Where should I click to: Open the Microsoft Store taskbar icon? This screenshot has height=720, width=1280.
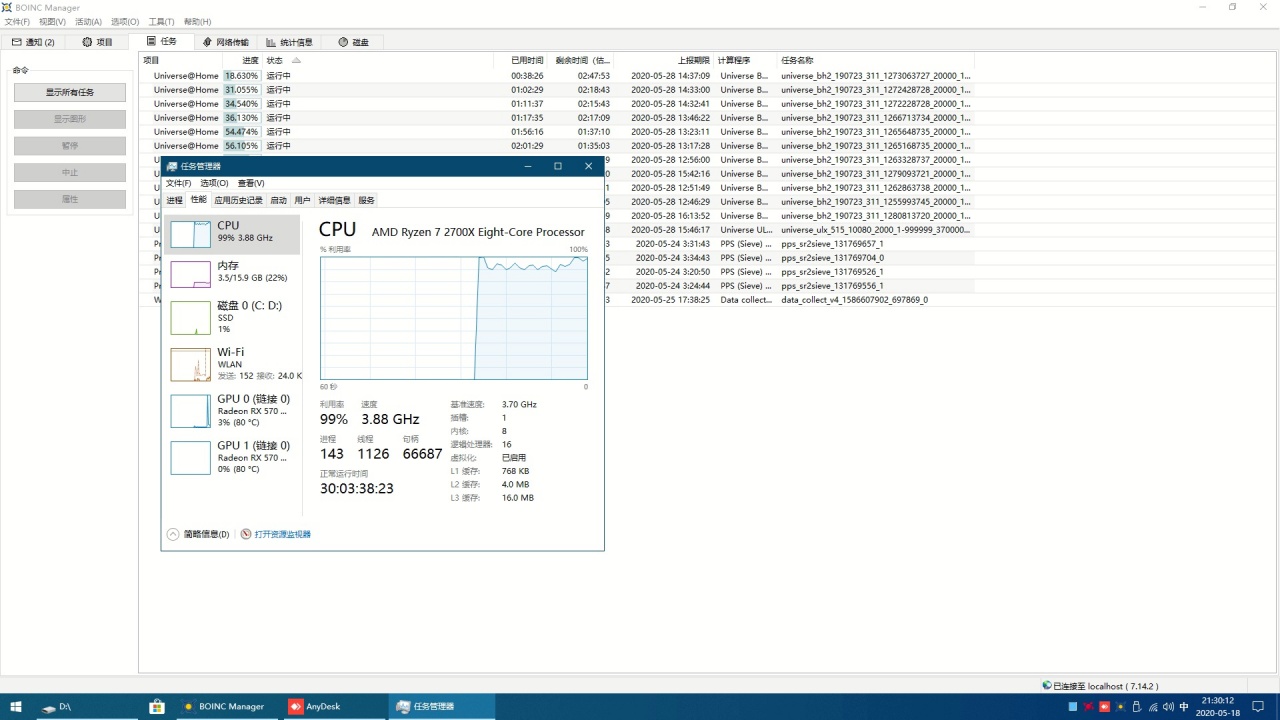point(157,706)
